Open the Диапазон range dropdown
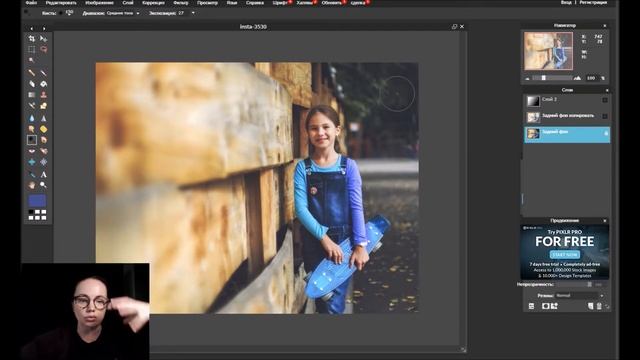Image resolution: width=640 pixels, height=360 pixels. point(122,13)
